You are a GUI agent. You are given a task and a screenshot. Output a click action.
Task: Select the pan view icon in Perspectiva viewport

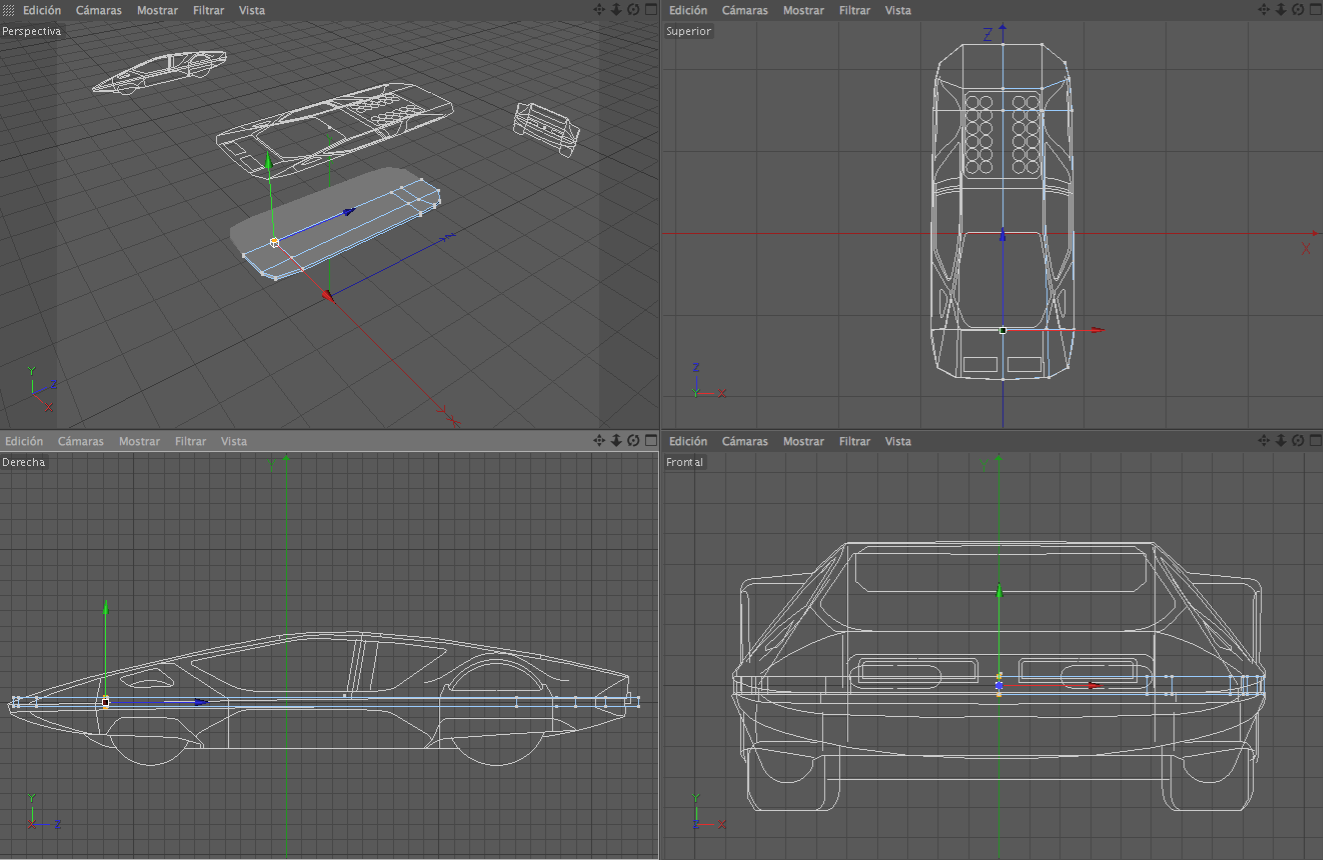(x=598, y=10)
